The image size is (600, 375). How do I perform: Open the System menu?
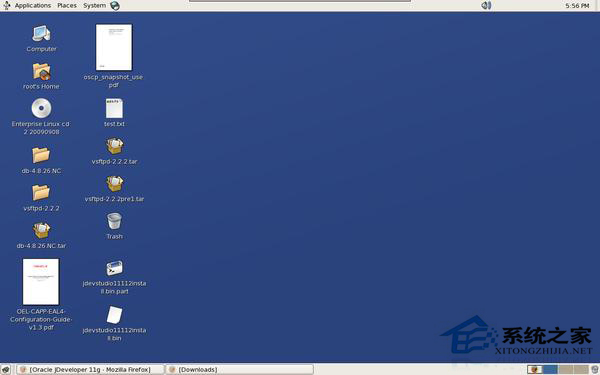click(x=95, y=5)
